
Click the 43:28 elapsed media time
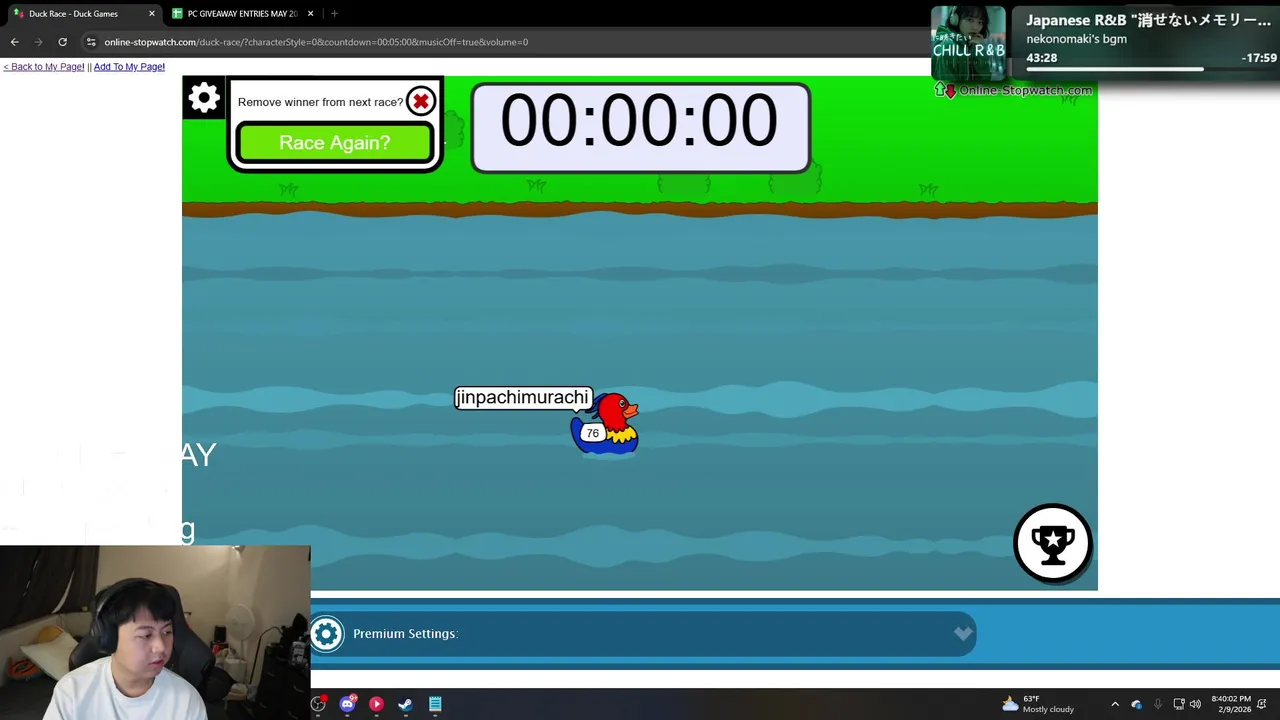[1041, 58]
